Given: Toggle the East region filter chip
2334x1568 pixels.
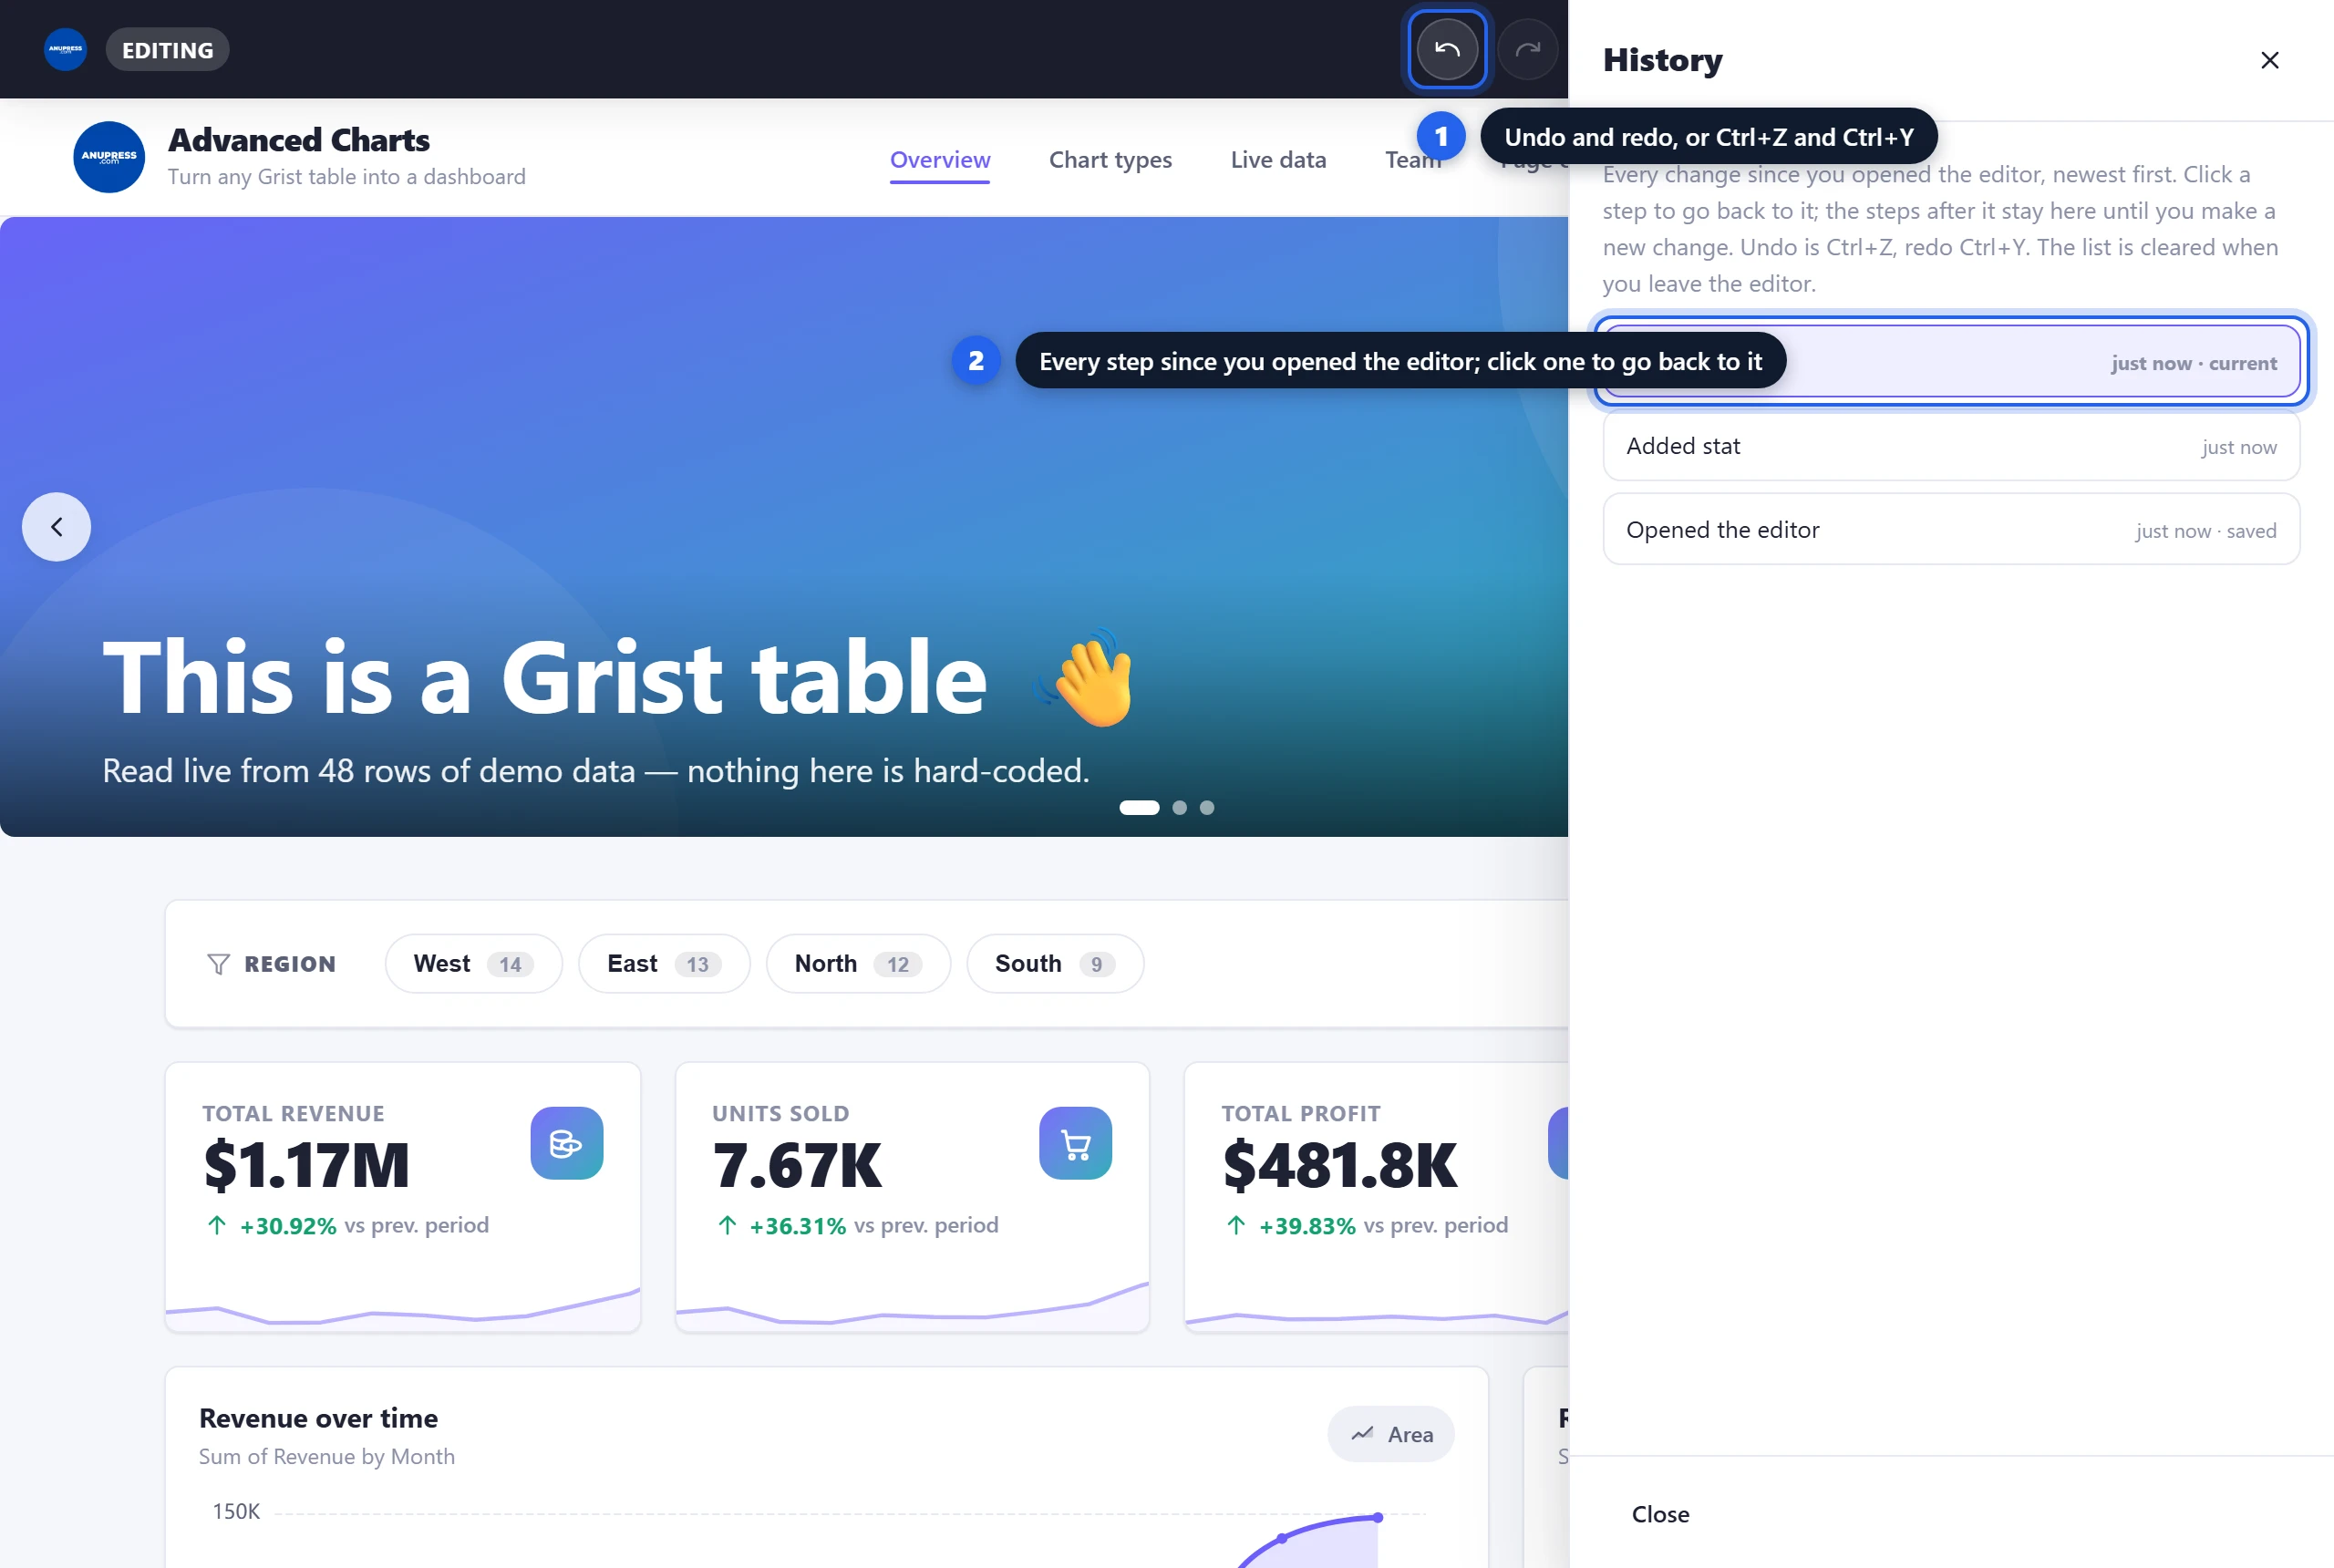Looking at the screenshot, I should [x=664, y=964].
